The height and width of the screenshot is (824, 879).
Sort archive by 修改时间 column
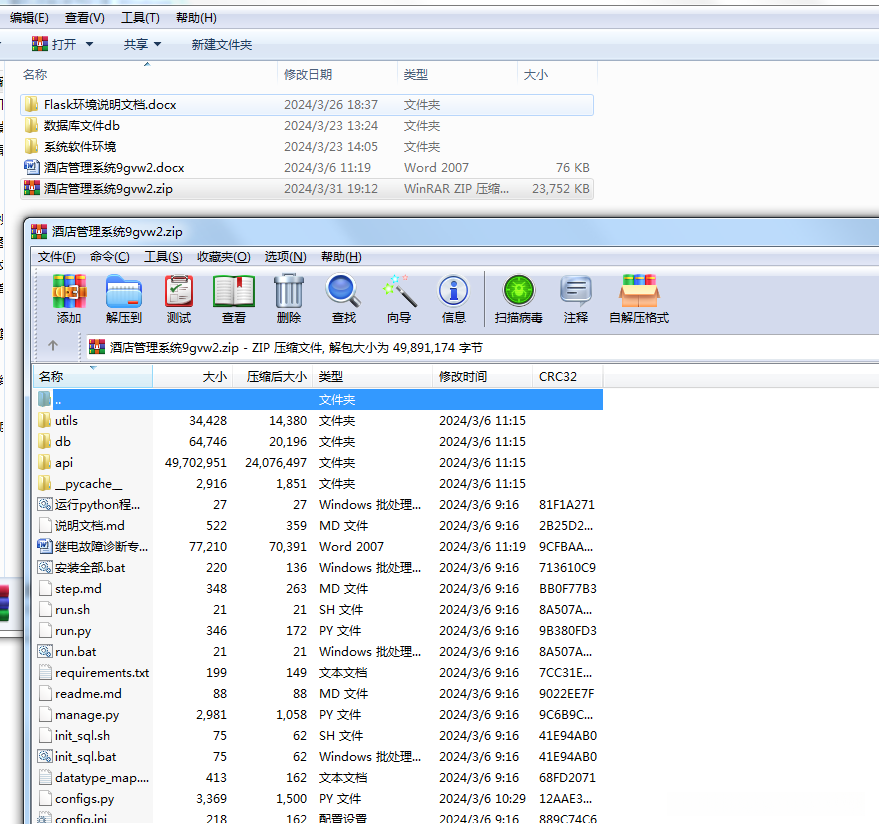click(482, 376)
